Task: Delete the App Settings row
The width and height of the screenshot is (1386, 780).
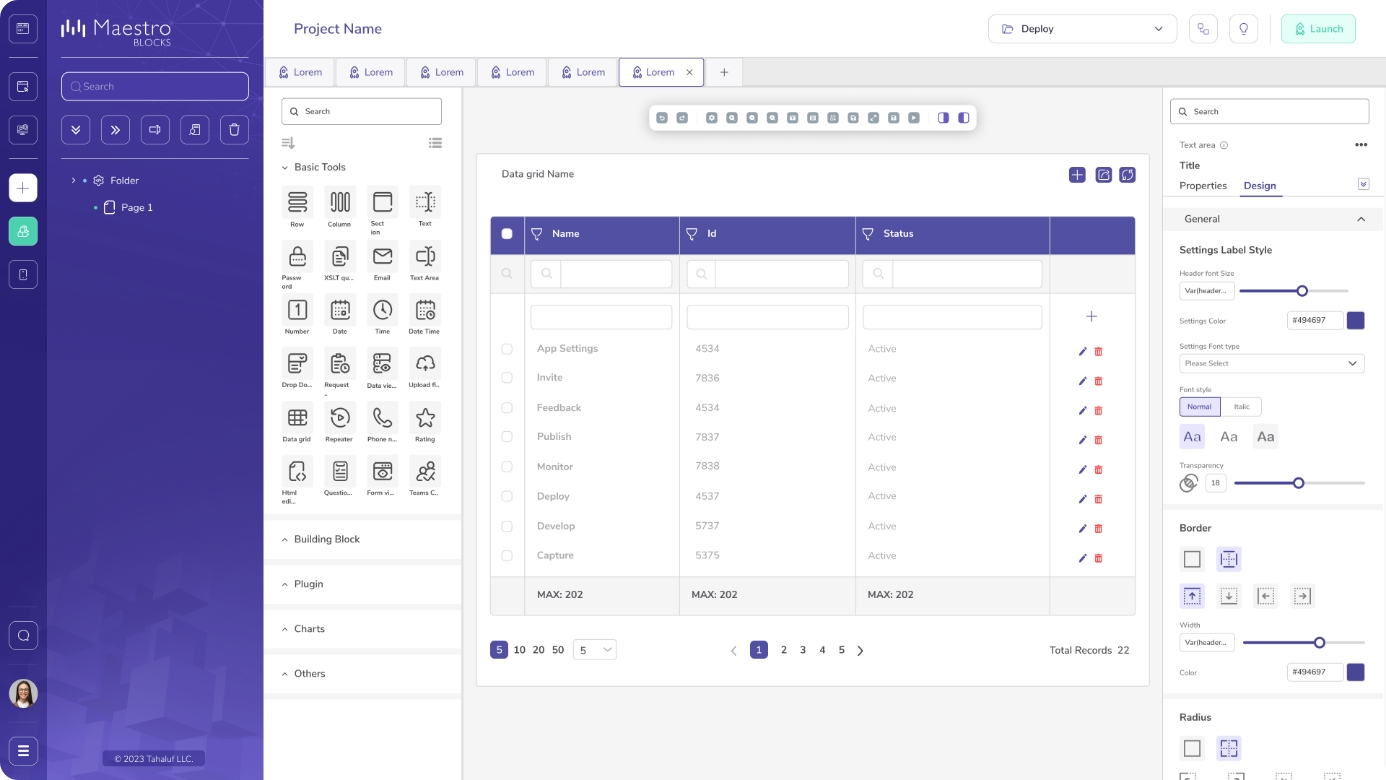Action: click(1098, 352)
